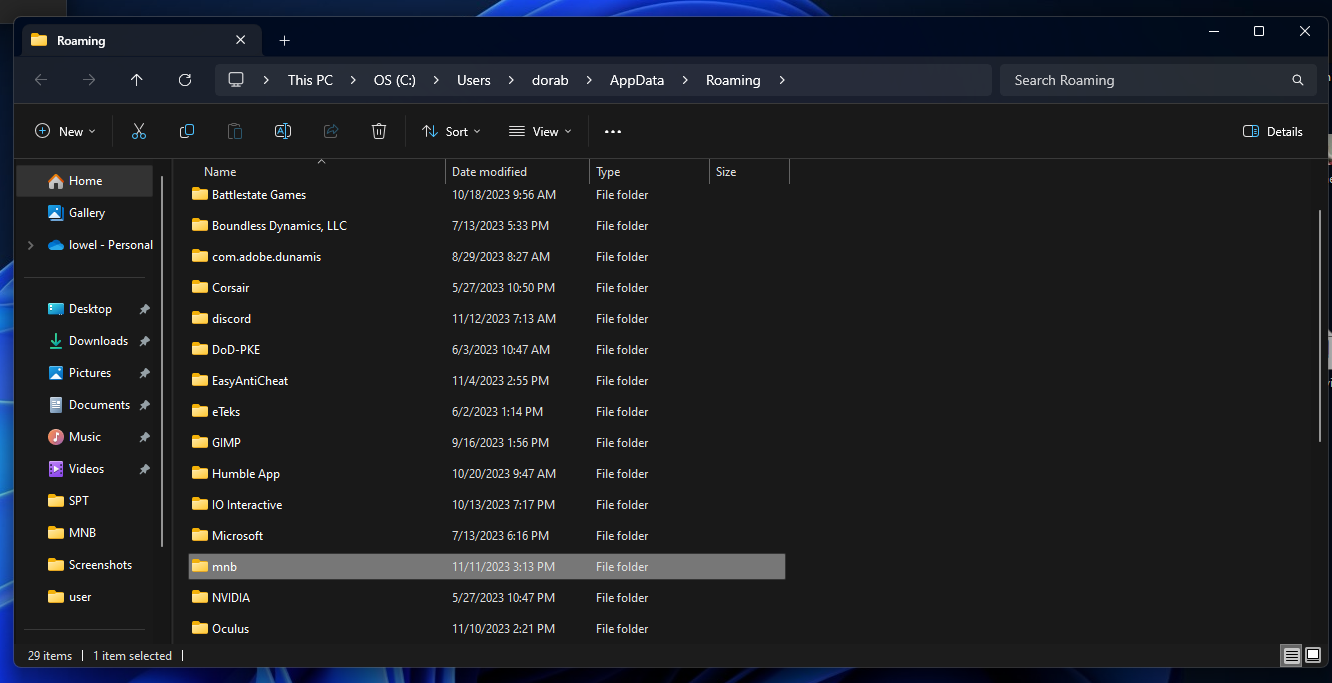Open the View dropdown menu
The width and height of the screenshot is (1332, 683).
(540, 131)
